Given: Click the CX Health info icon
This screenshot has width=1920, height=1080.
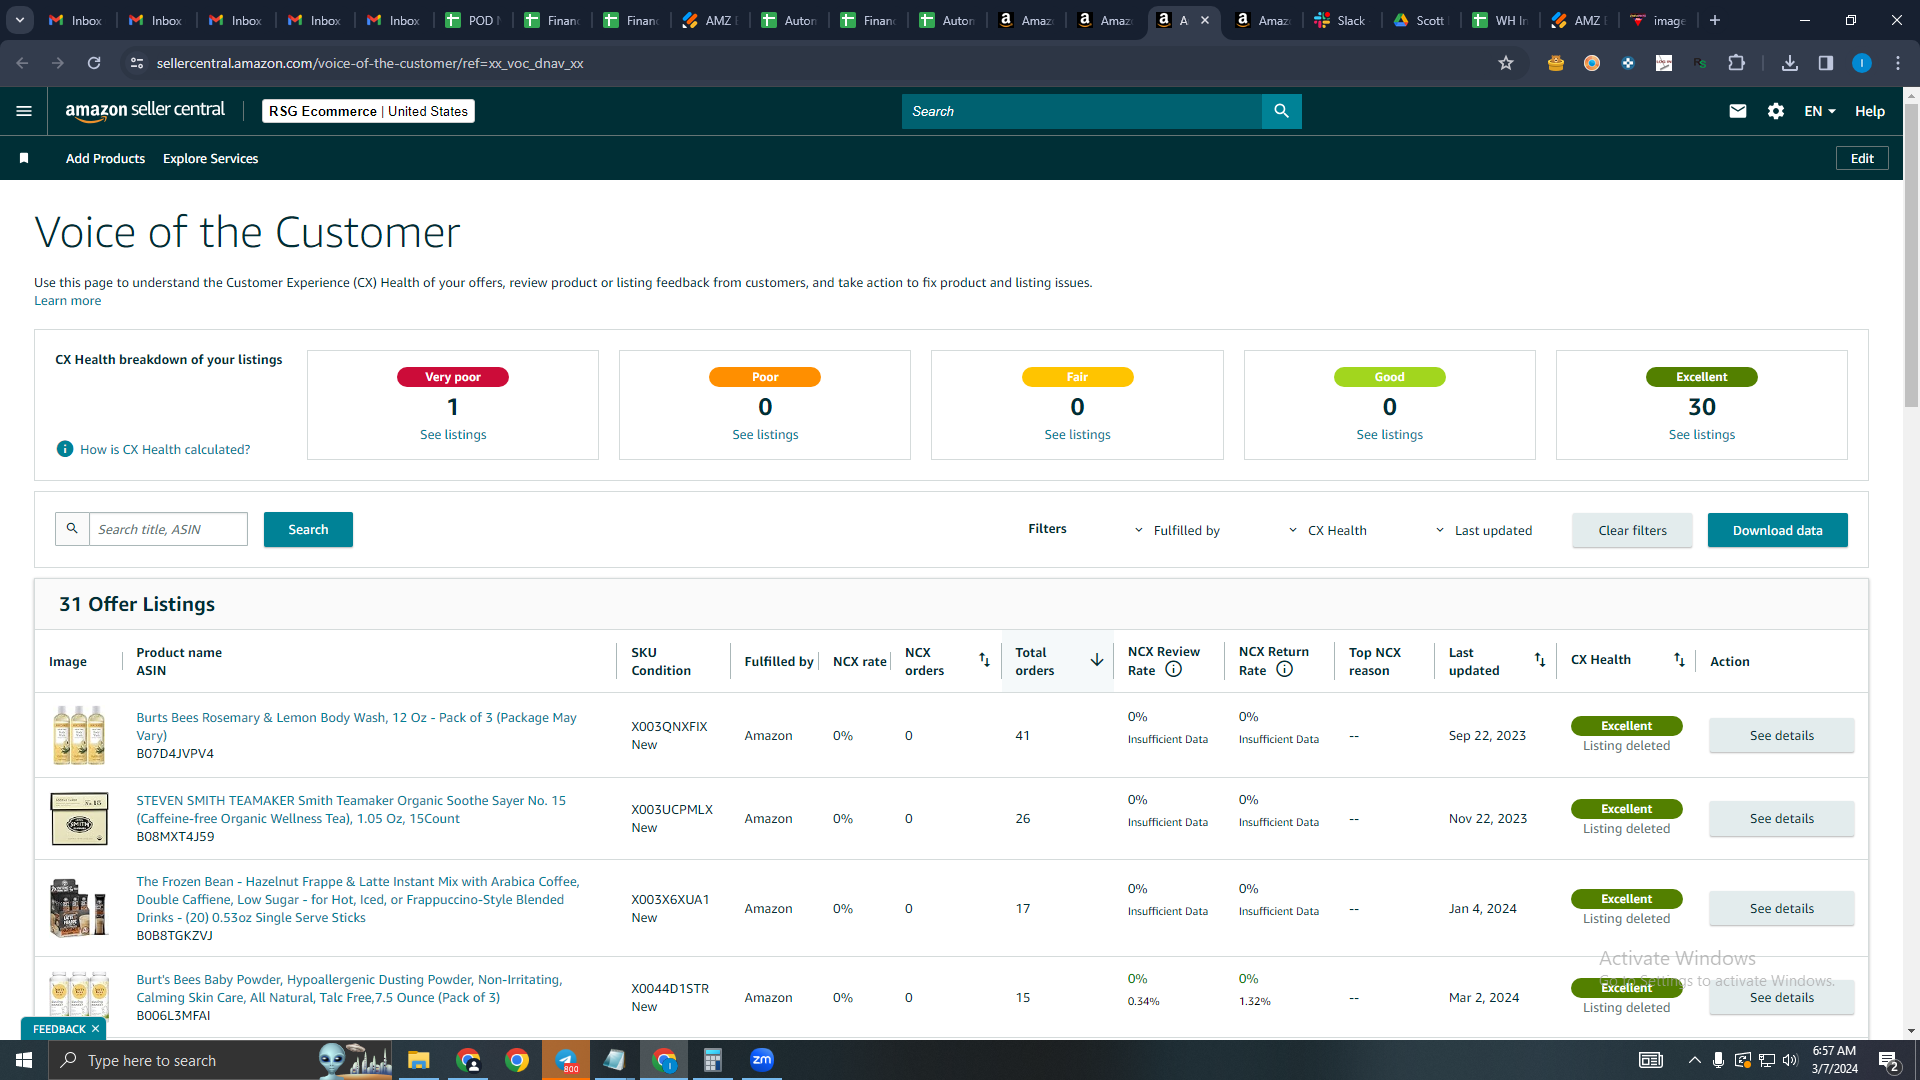Looking at the screenshot, I should point(65,449).
